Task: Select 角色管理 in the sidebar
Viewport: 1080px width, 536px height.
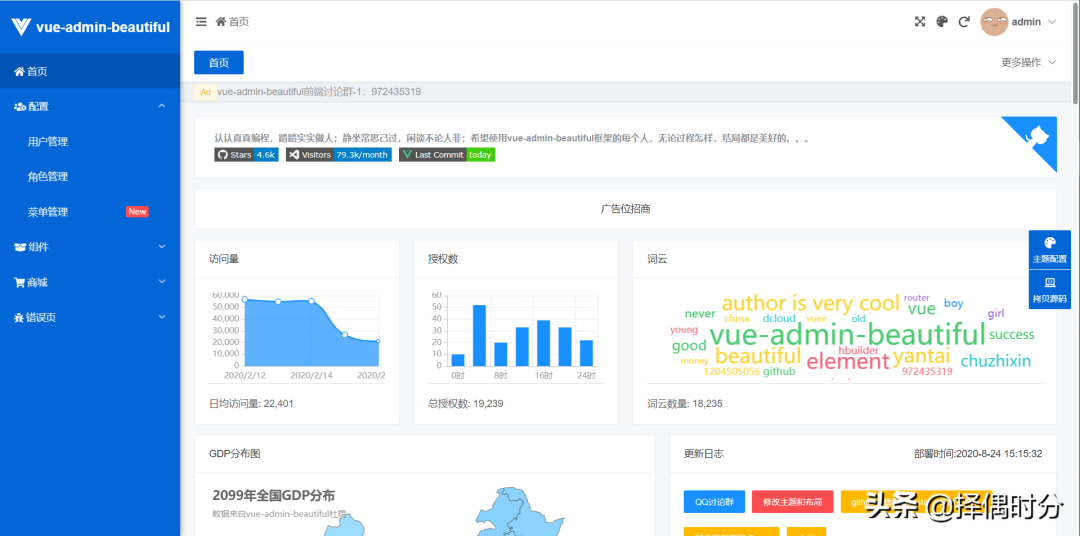Action: coord(48,177)
